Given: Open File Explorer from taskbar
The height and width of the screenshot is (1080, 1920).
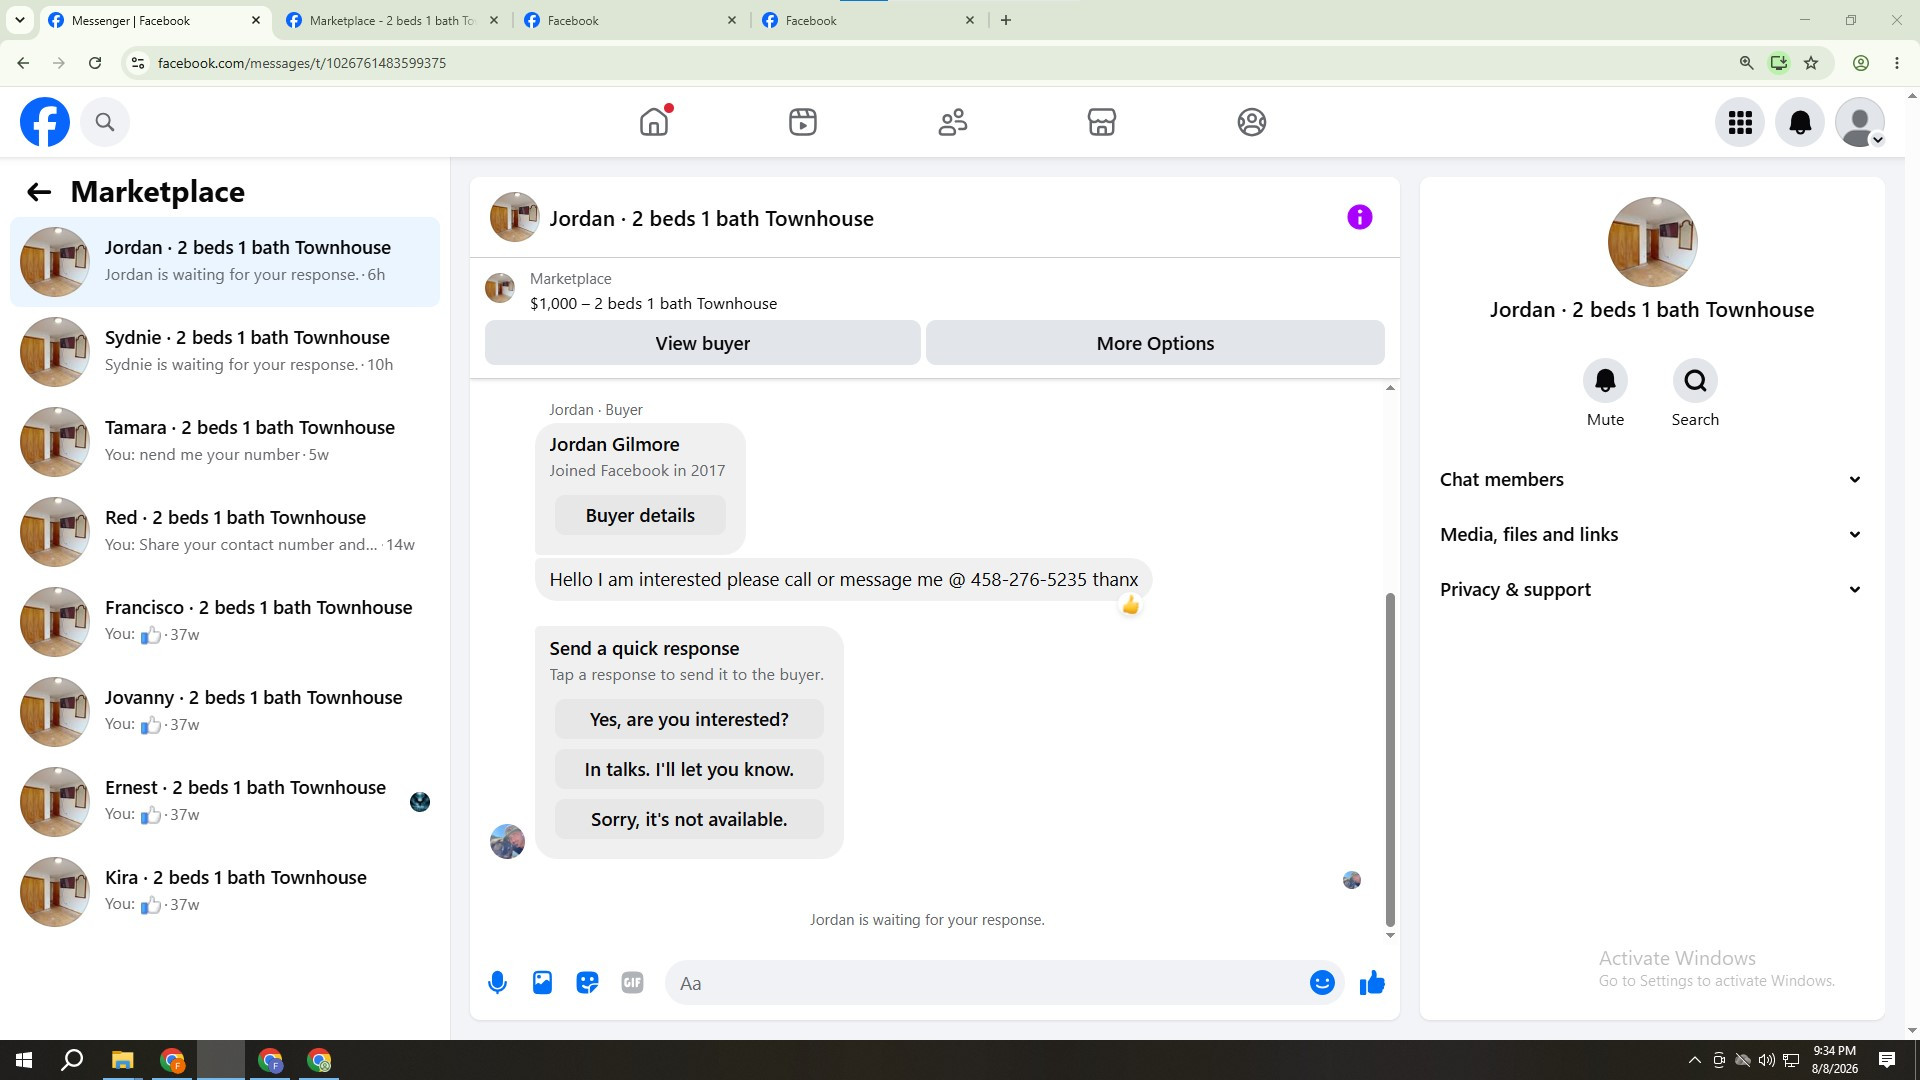Looking at the screenshot, I should point(122,1060).
